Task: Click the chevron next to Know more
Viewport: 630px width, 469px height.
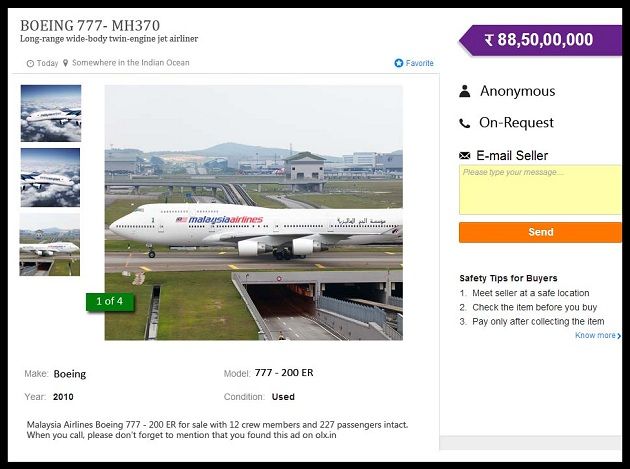Action: tap(619, 336)
